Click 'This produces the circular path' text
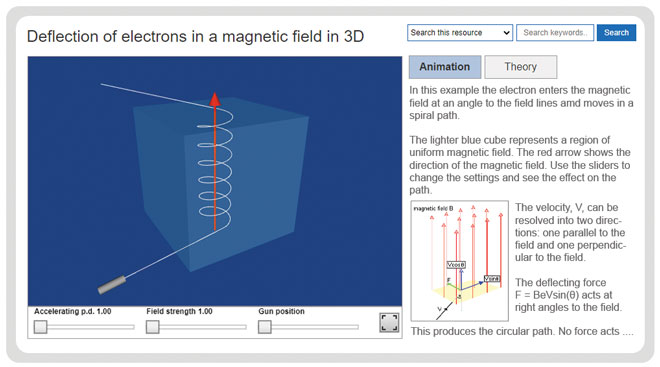 click(483, 332)
